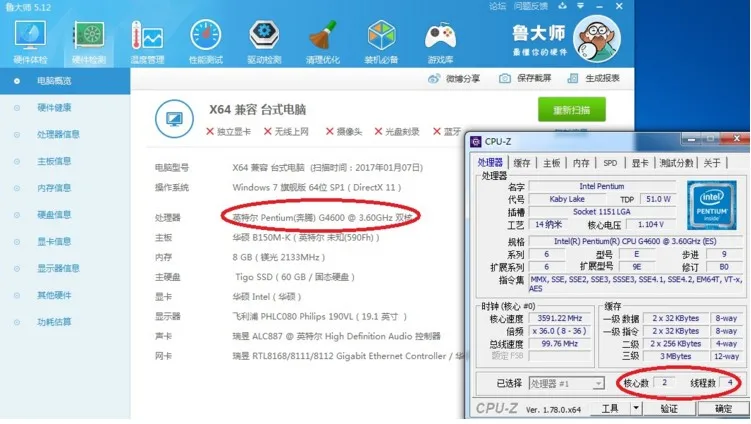Click the title bar dropdown menu arrow
The image size is (751, 424).
580,6
